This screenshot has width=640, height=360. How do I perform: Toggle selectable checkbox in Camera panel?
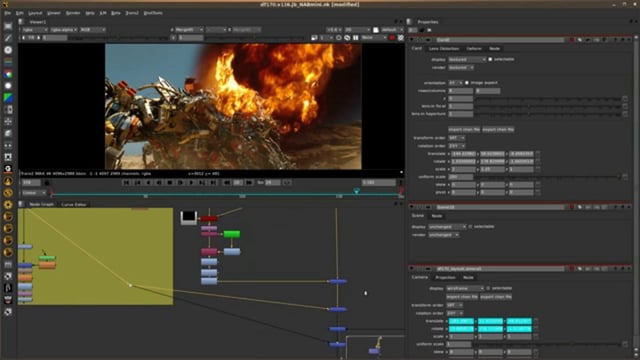[488, 288]
